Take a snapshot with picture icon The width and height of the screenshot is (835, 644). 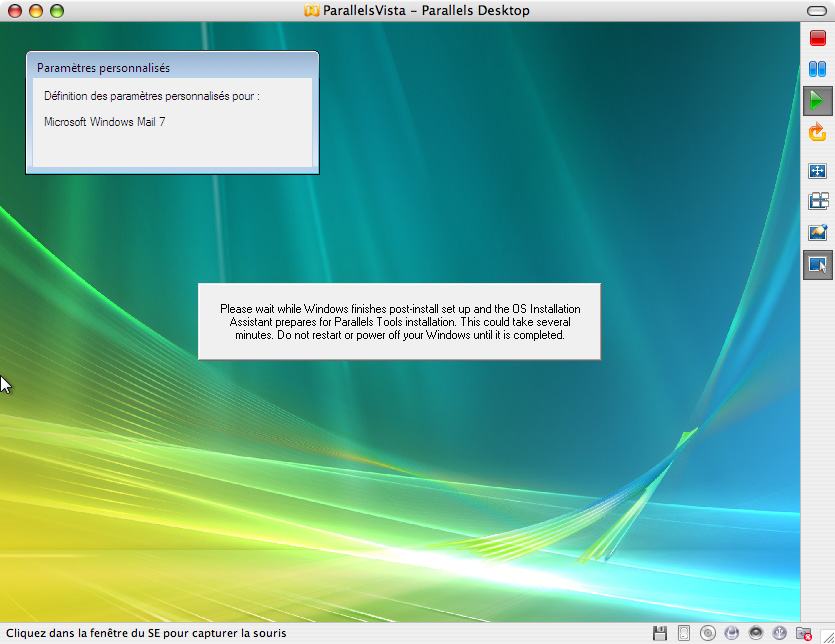817,232
